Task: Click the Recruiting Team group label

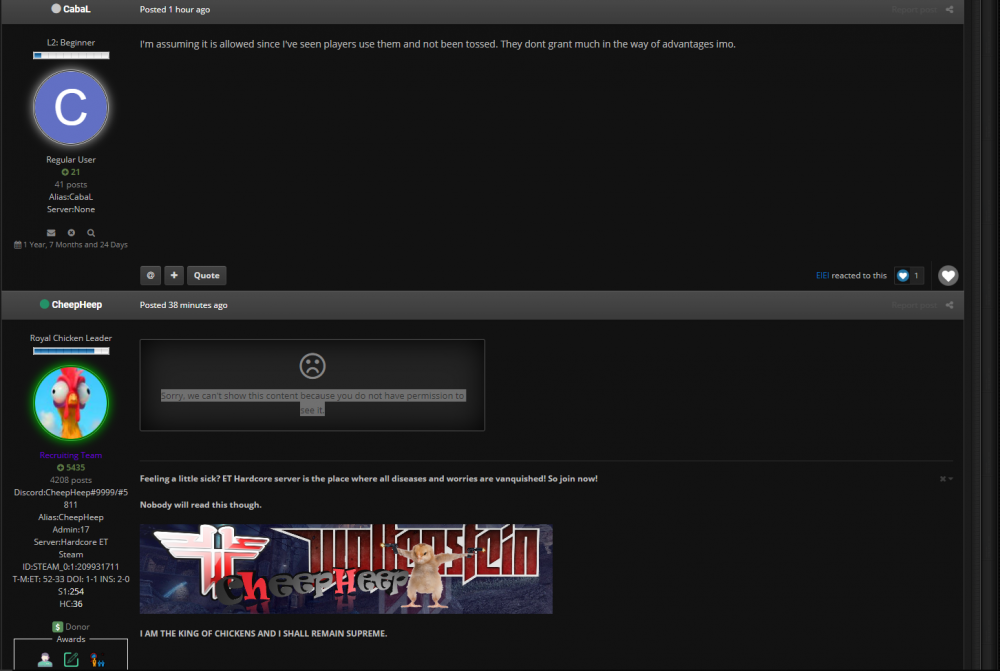Action: (x=71, y=455)
